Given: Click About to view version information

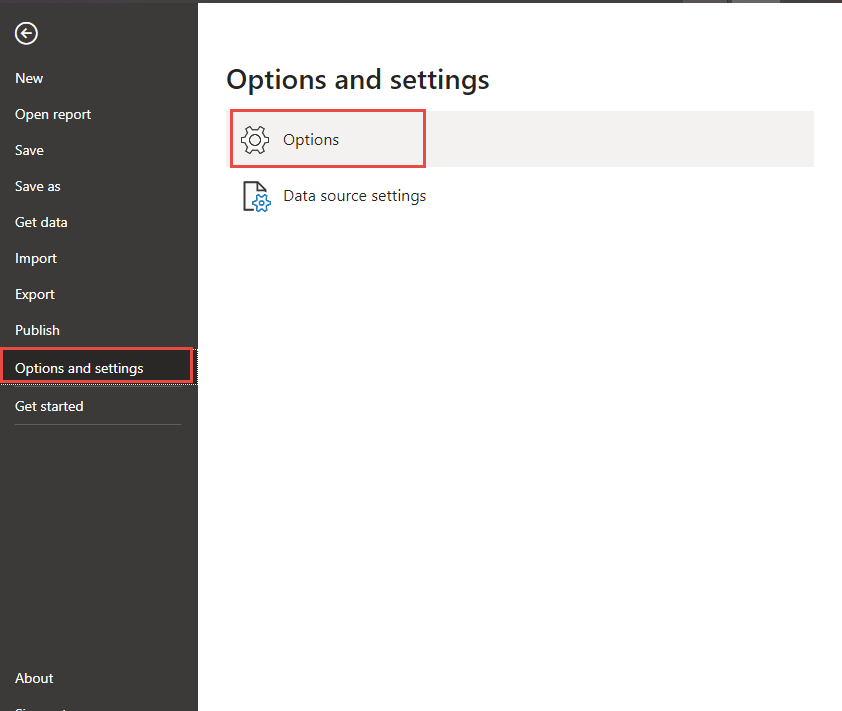Looking at the screenshot, I should [x=33, y=678].
